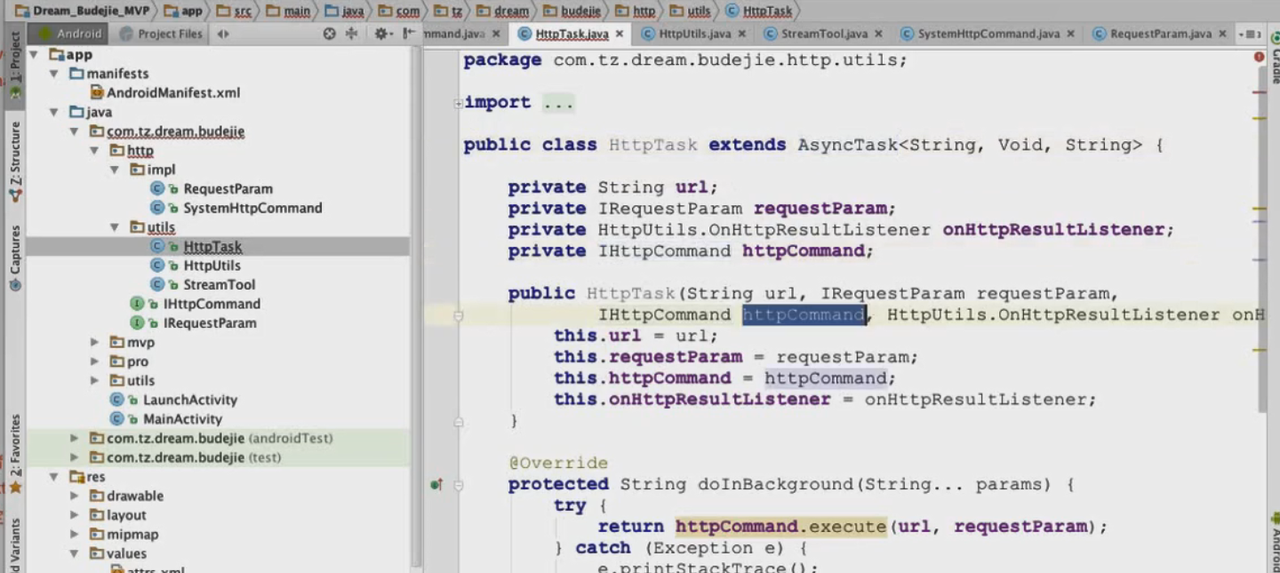Image resolution: width=1280 pixels, height=573 pixels.
Task: Open the project panel gear settings
Action: 380,34
